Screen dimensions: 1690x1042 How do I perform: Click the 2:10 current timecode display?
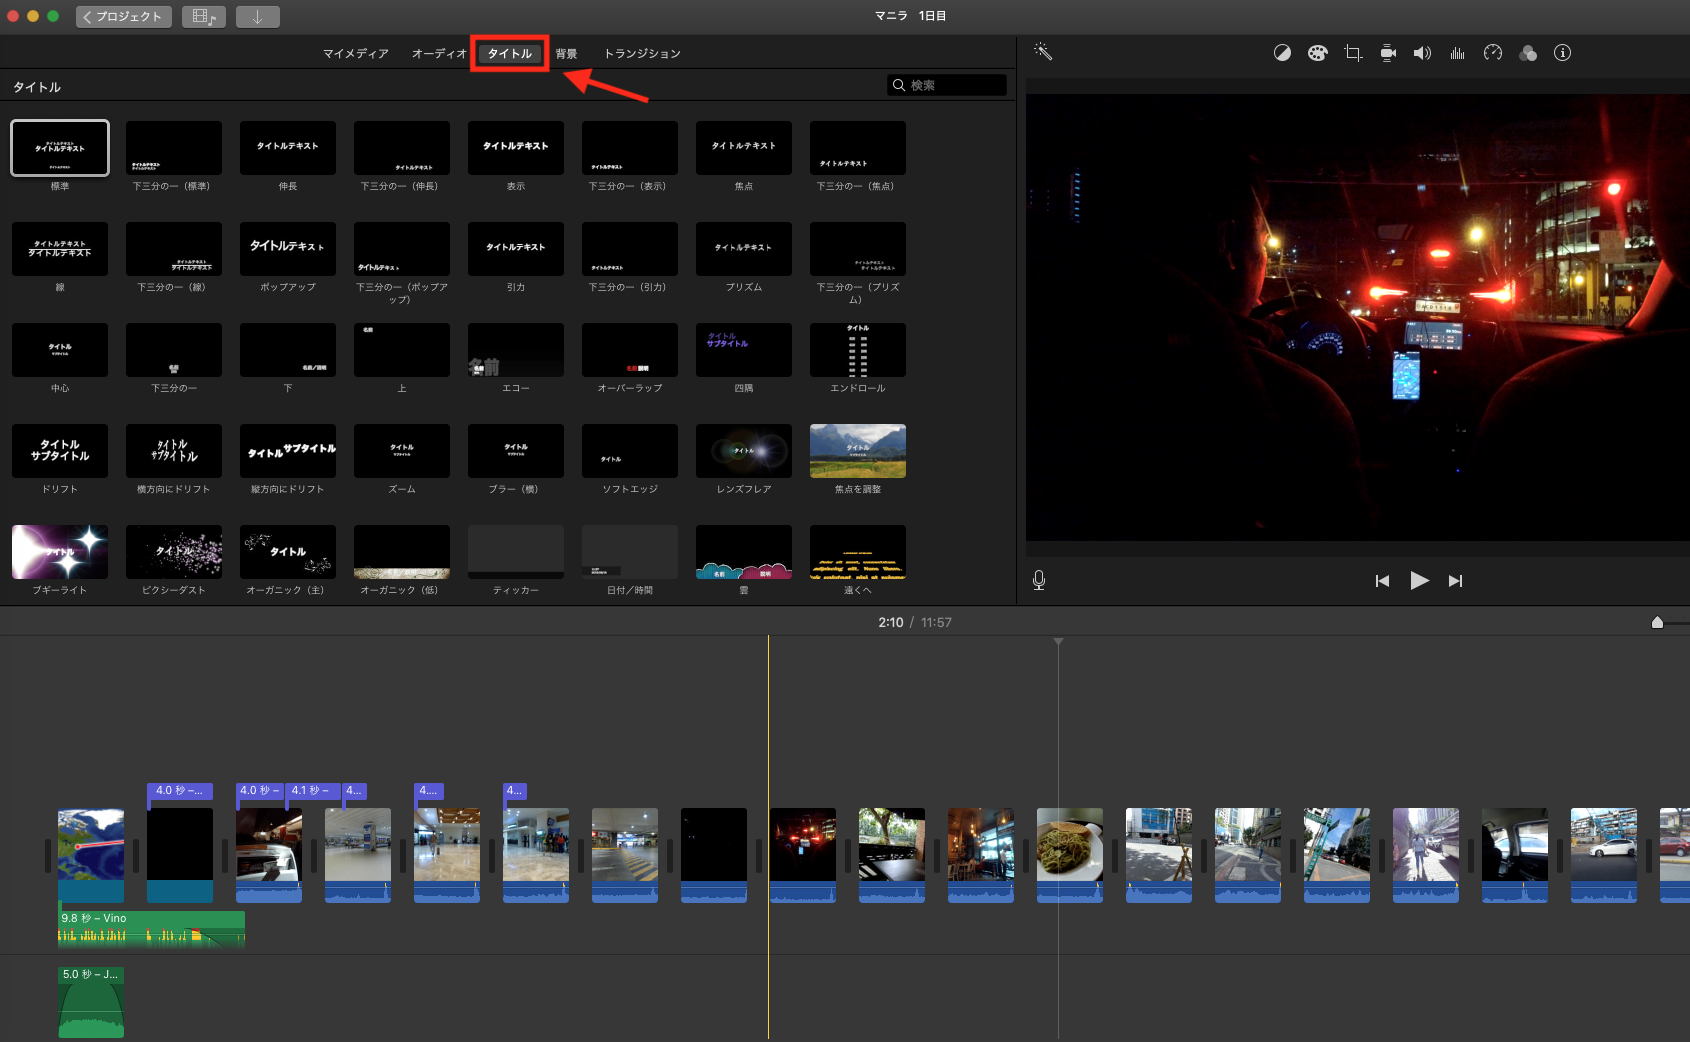890,622
